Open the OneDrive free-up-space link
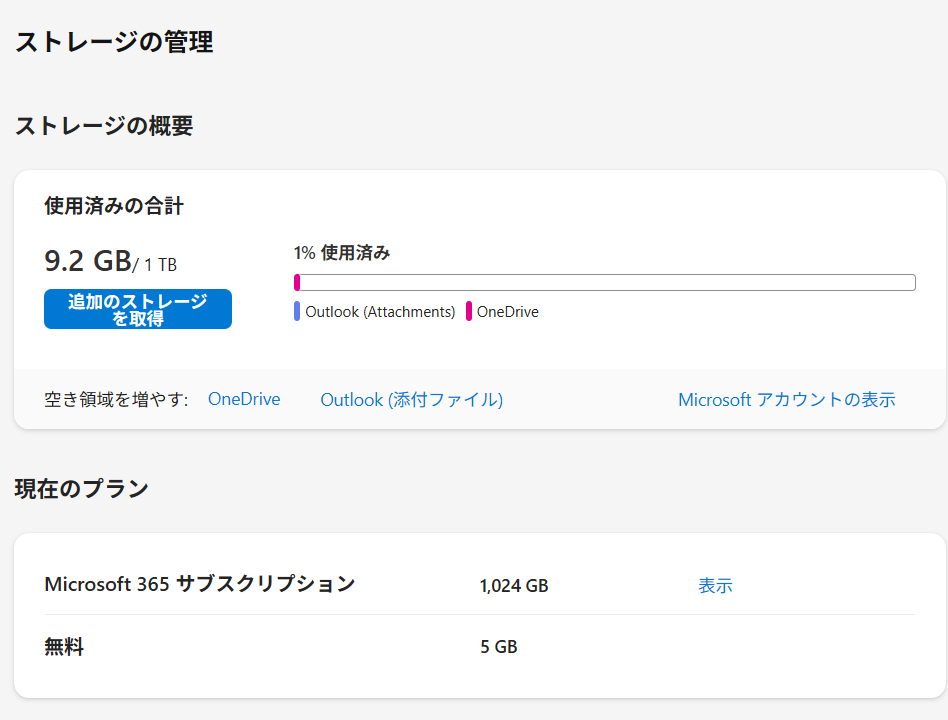Screen dimensions: 948x720 pyautogui.click(x=244, y=399)
